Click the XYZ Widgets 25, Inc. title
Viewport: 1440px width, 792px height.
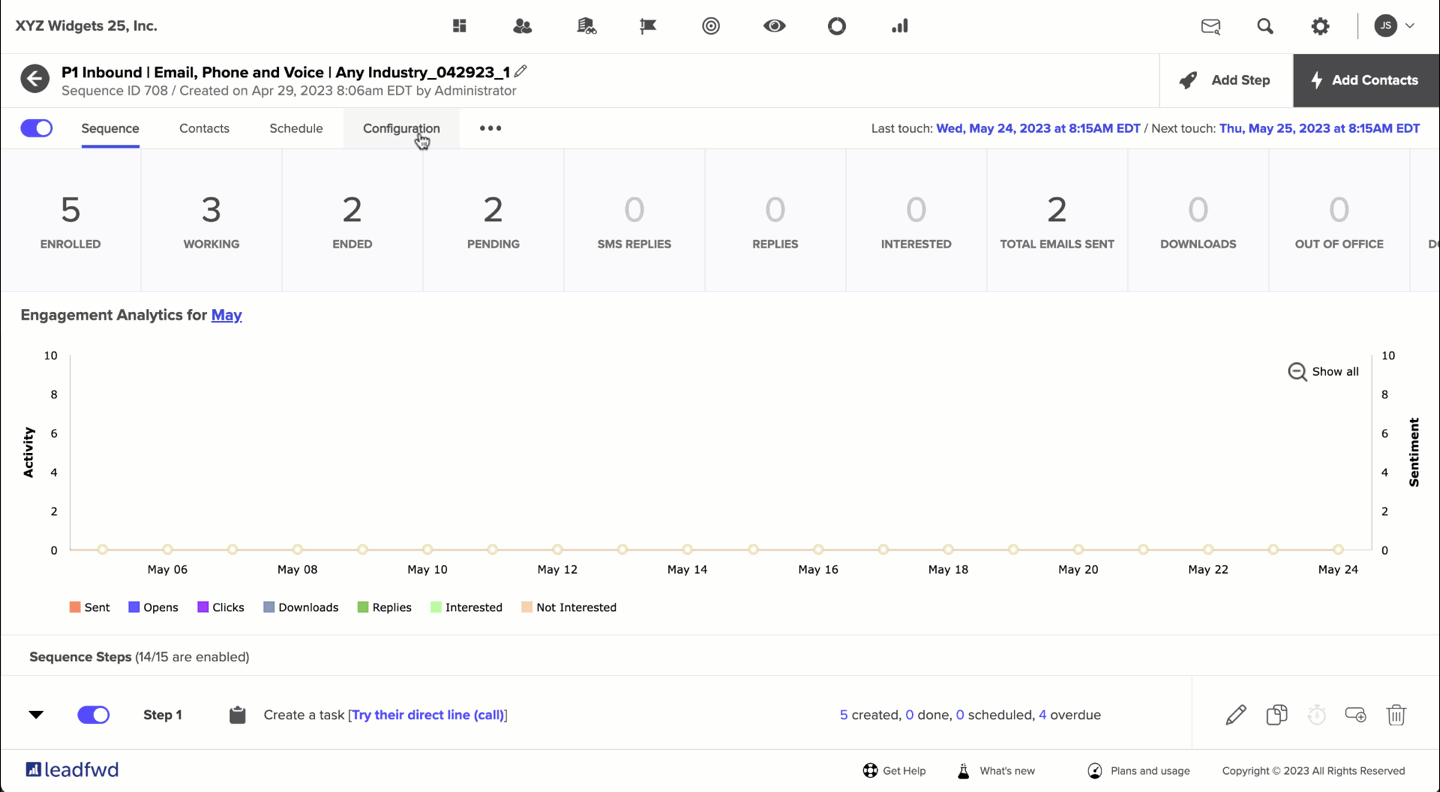(x=86, y=26)
